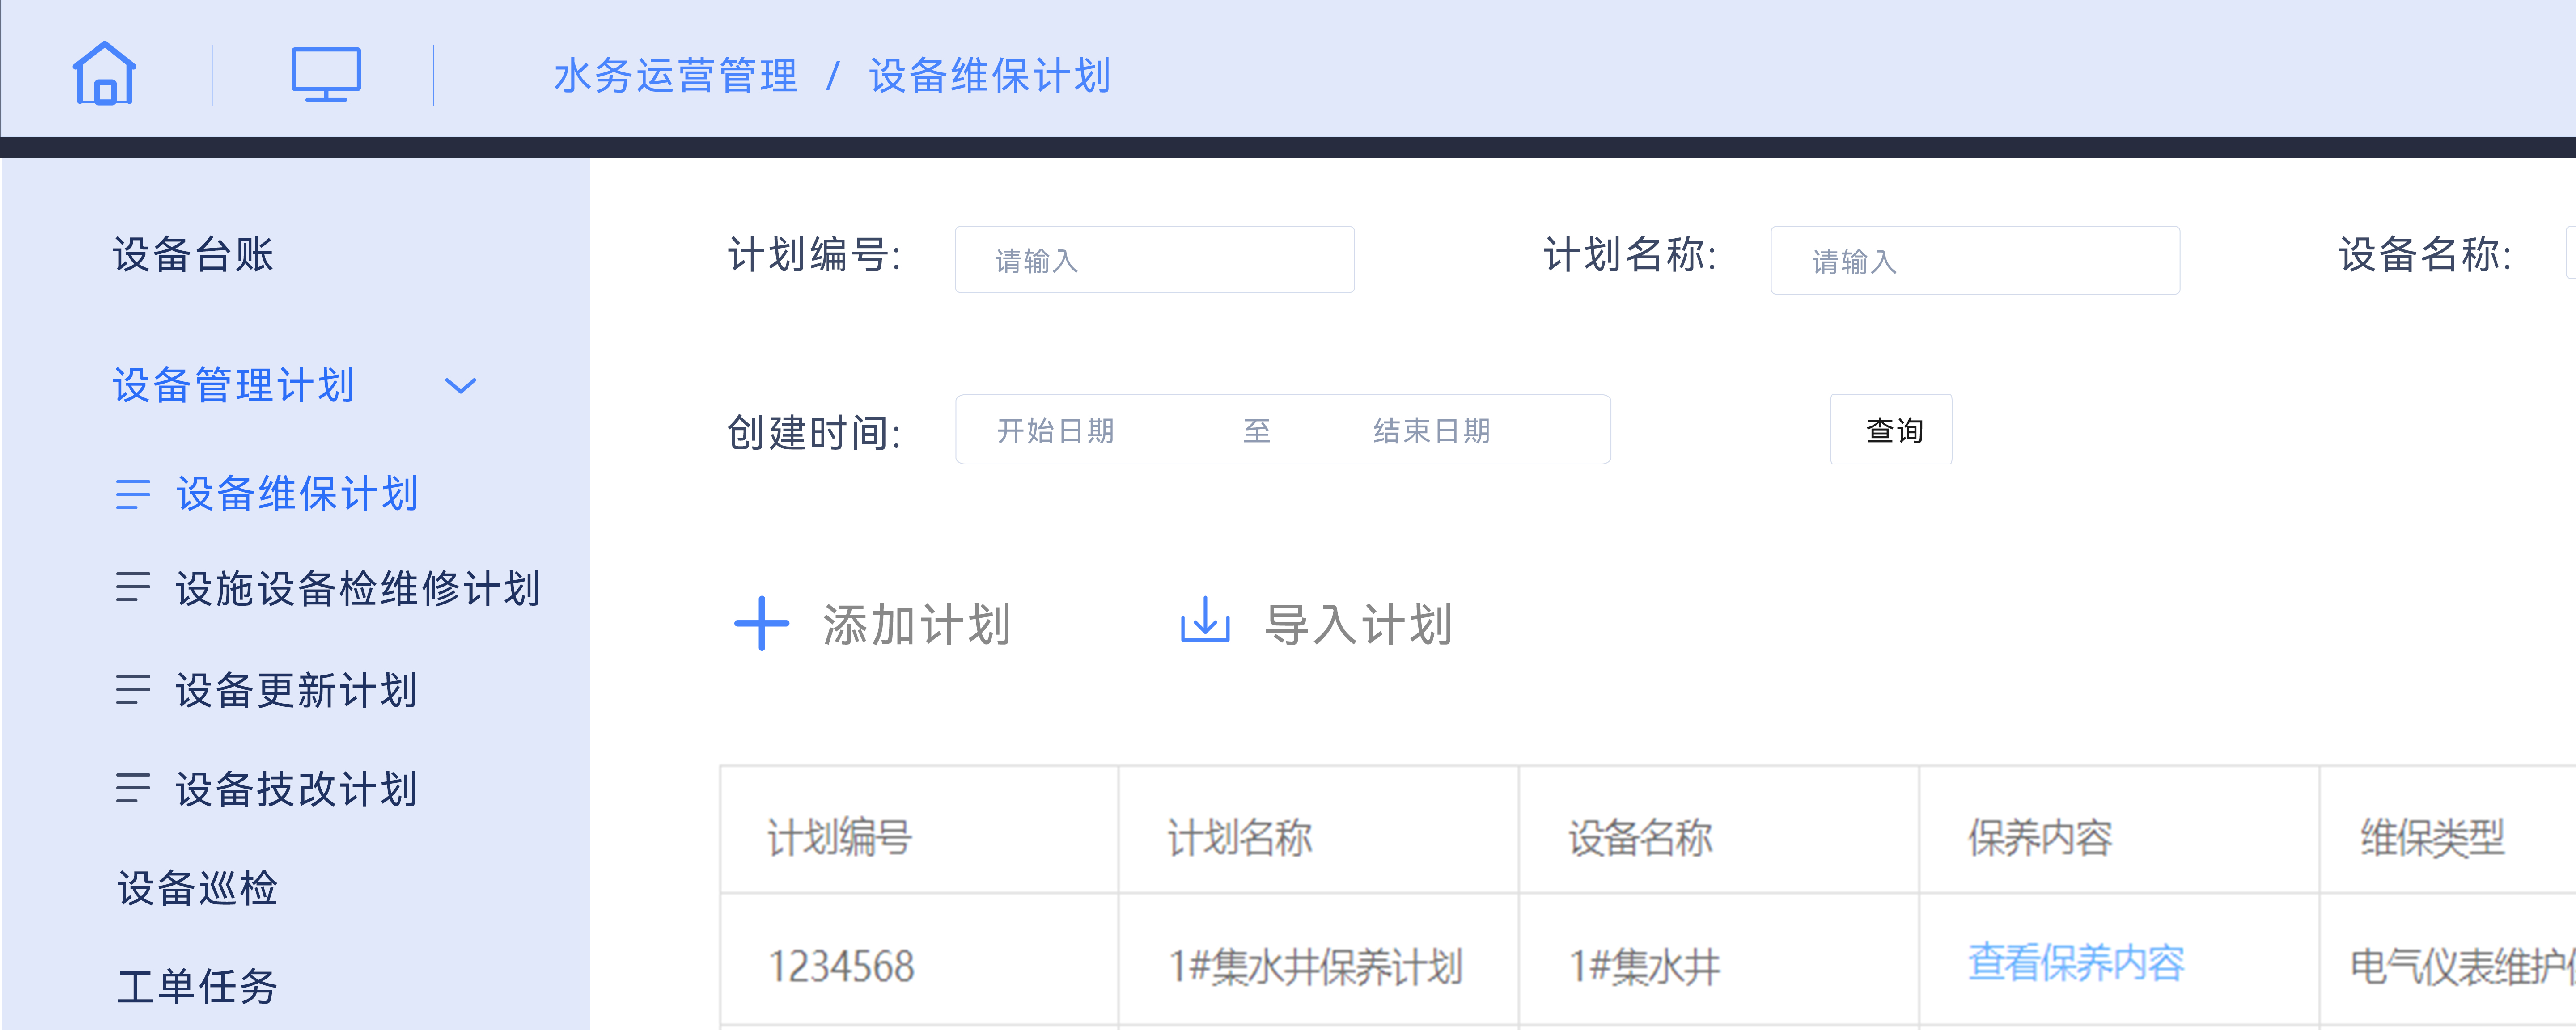The height and width of the screenshot is (1030, 2576).
Task: Go to 水务运营管理 breadcrumb
Action: [676, 76]
